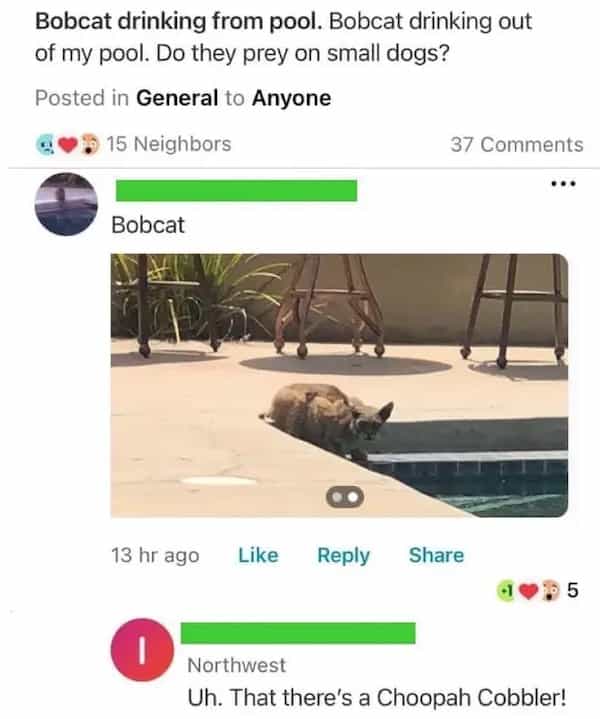This screenshot has height=719, width=600.
Task: View the 15 Neighbors reactions list
Action: point(169,144)
